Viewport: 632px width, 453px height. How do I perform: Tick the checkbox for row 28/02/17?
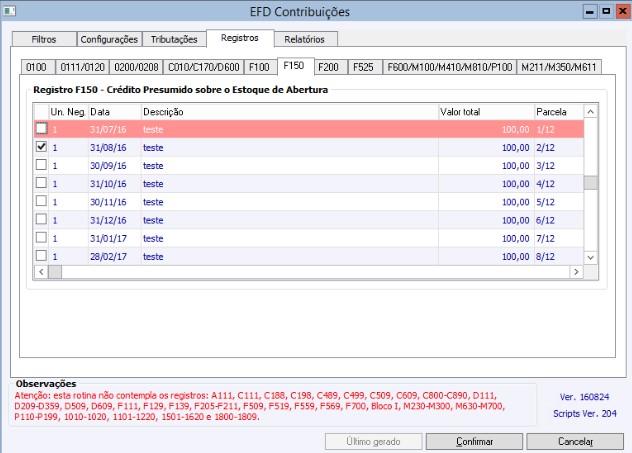coord(41,256)
